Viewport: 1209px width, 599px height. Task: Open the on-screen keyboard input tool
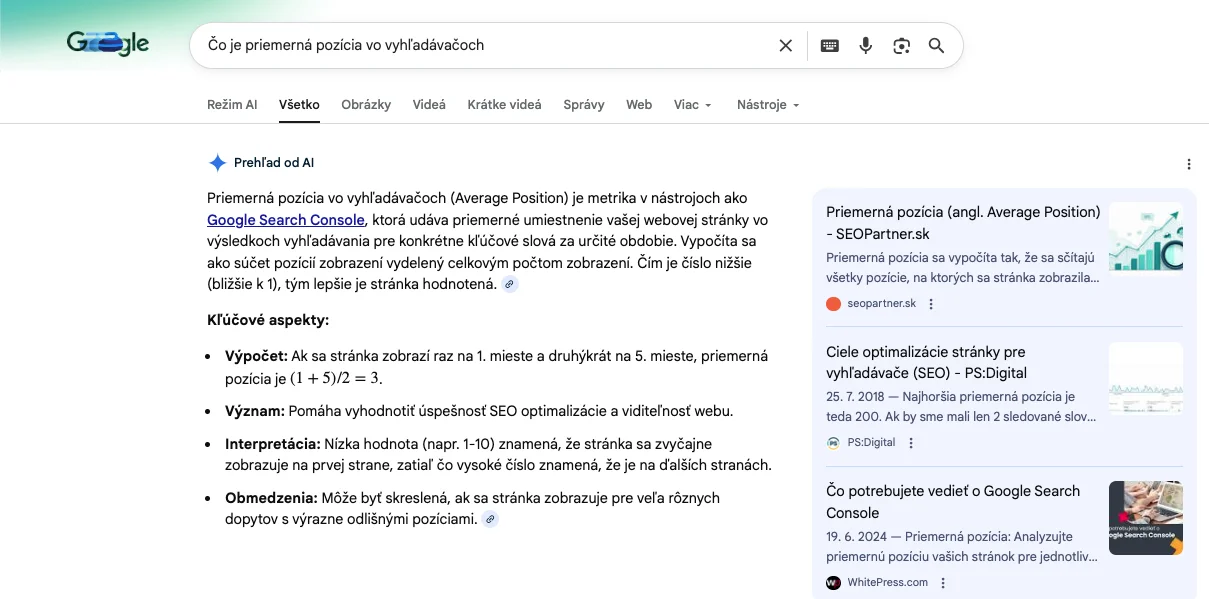829,45
